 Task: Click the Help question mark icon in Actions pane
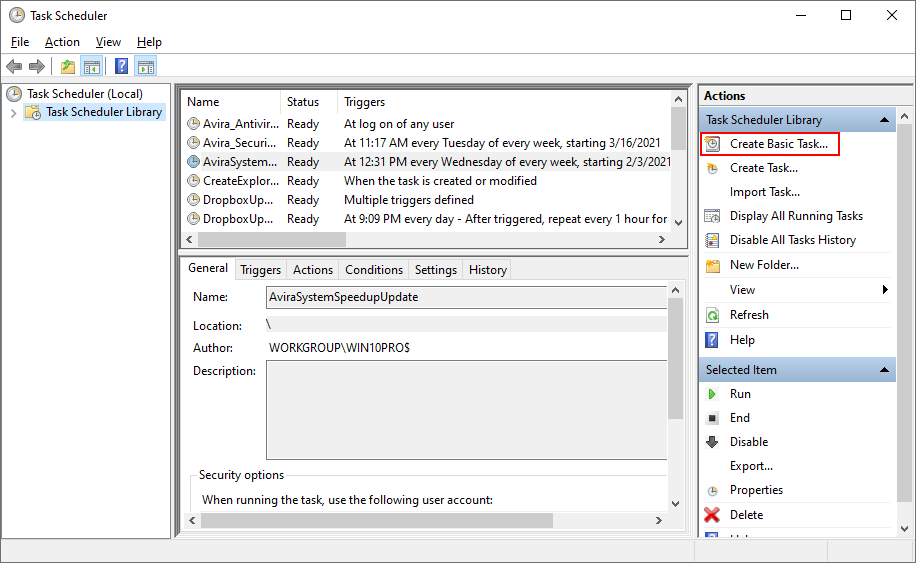click(712, 340)
